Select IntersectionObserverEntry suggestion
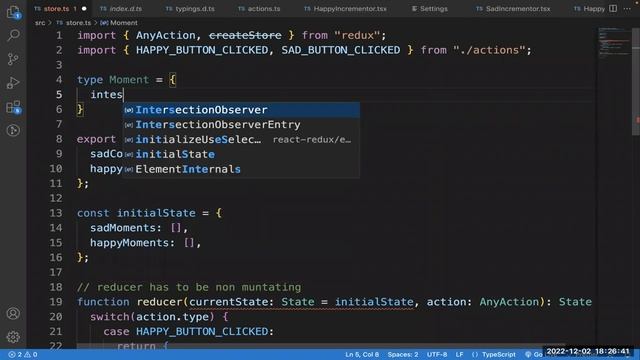The height and width of the screenshot is (360, 640). (x=241, y=124)
